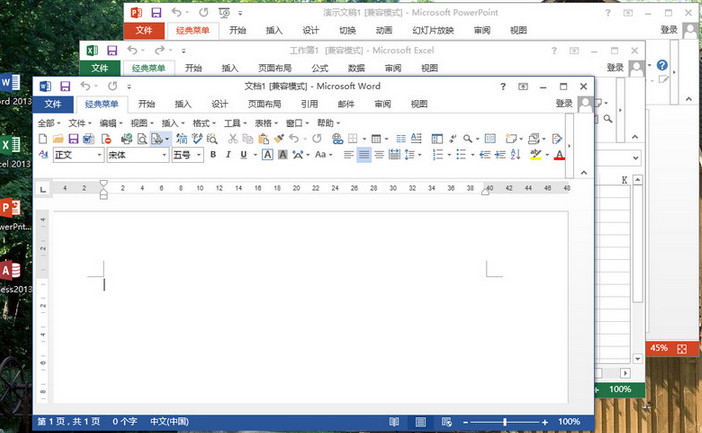
Task: Align text left in Word toolbar
Action: (349, 155)
